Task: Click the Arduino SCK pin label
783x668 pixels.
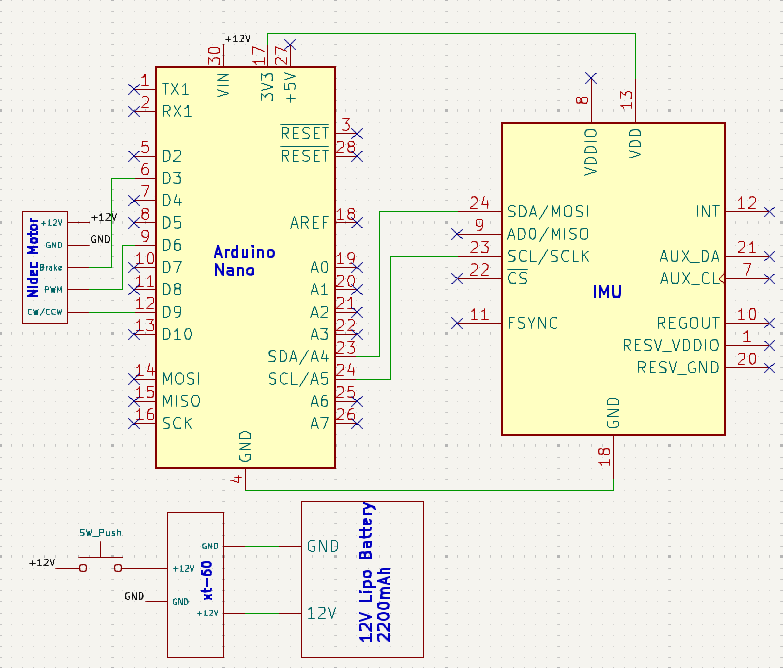Action: (x=177, y=423)
